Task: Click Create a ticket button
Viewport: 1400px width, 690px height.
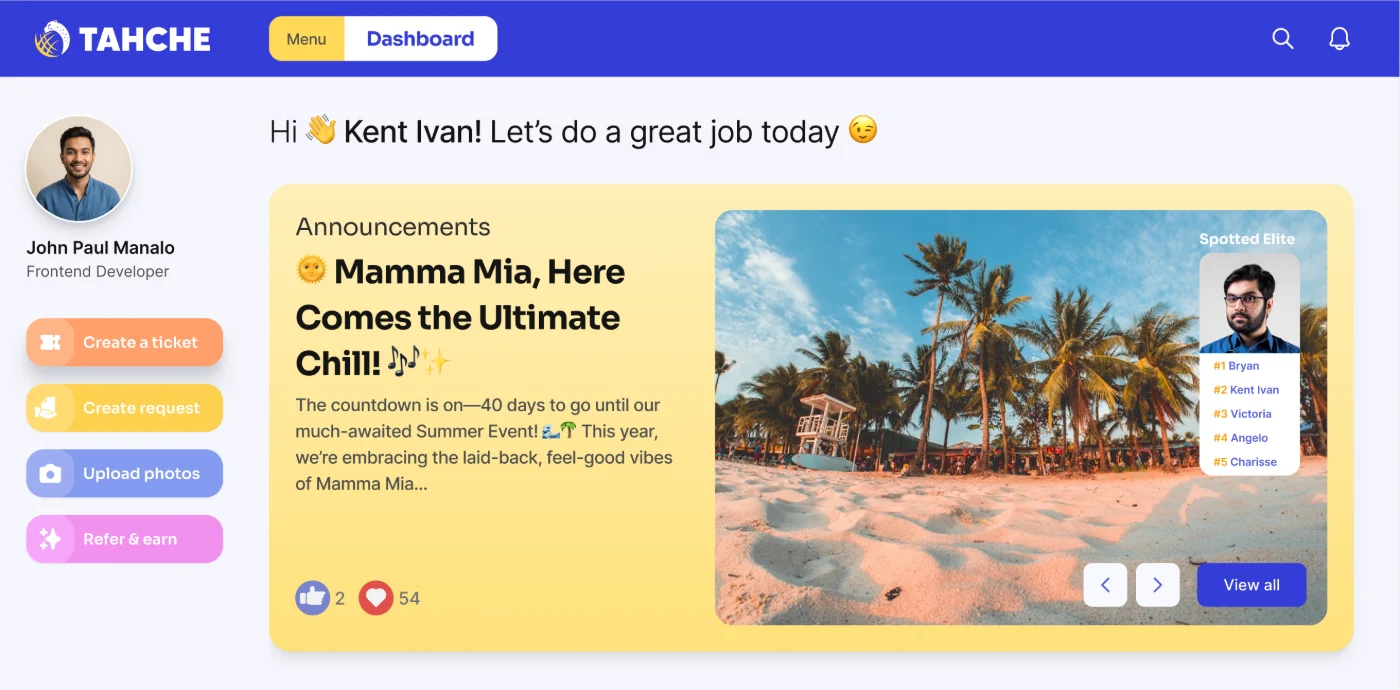Action: (124, 342)
